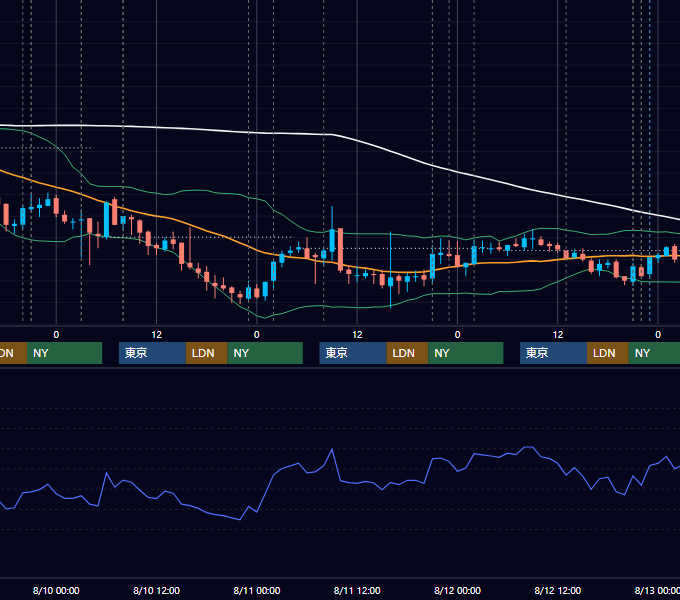Click the 8/12 12:00 date label

[x=558, y=590]
